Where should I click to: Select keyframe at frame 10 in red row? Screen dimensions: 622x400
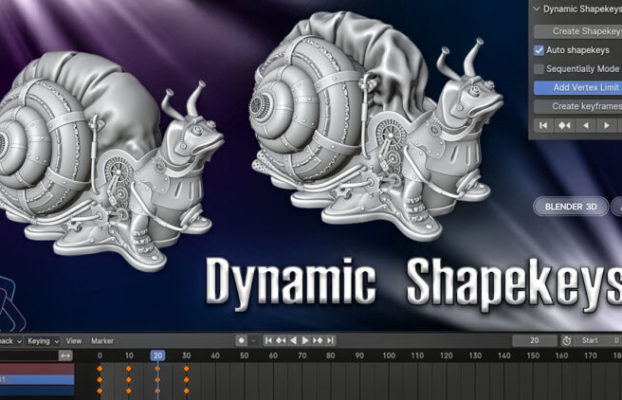coord(129,369)
